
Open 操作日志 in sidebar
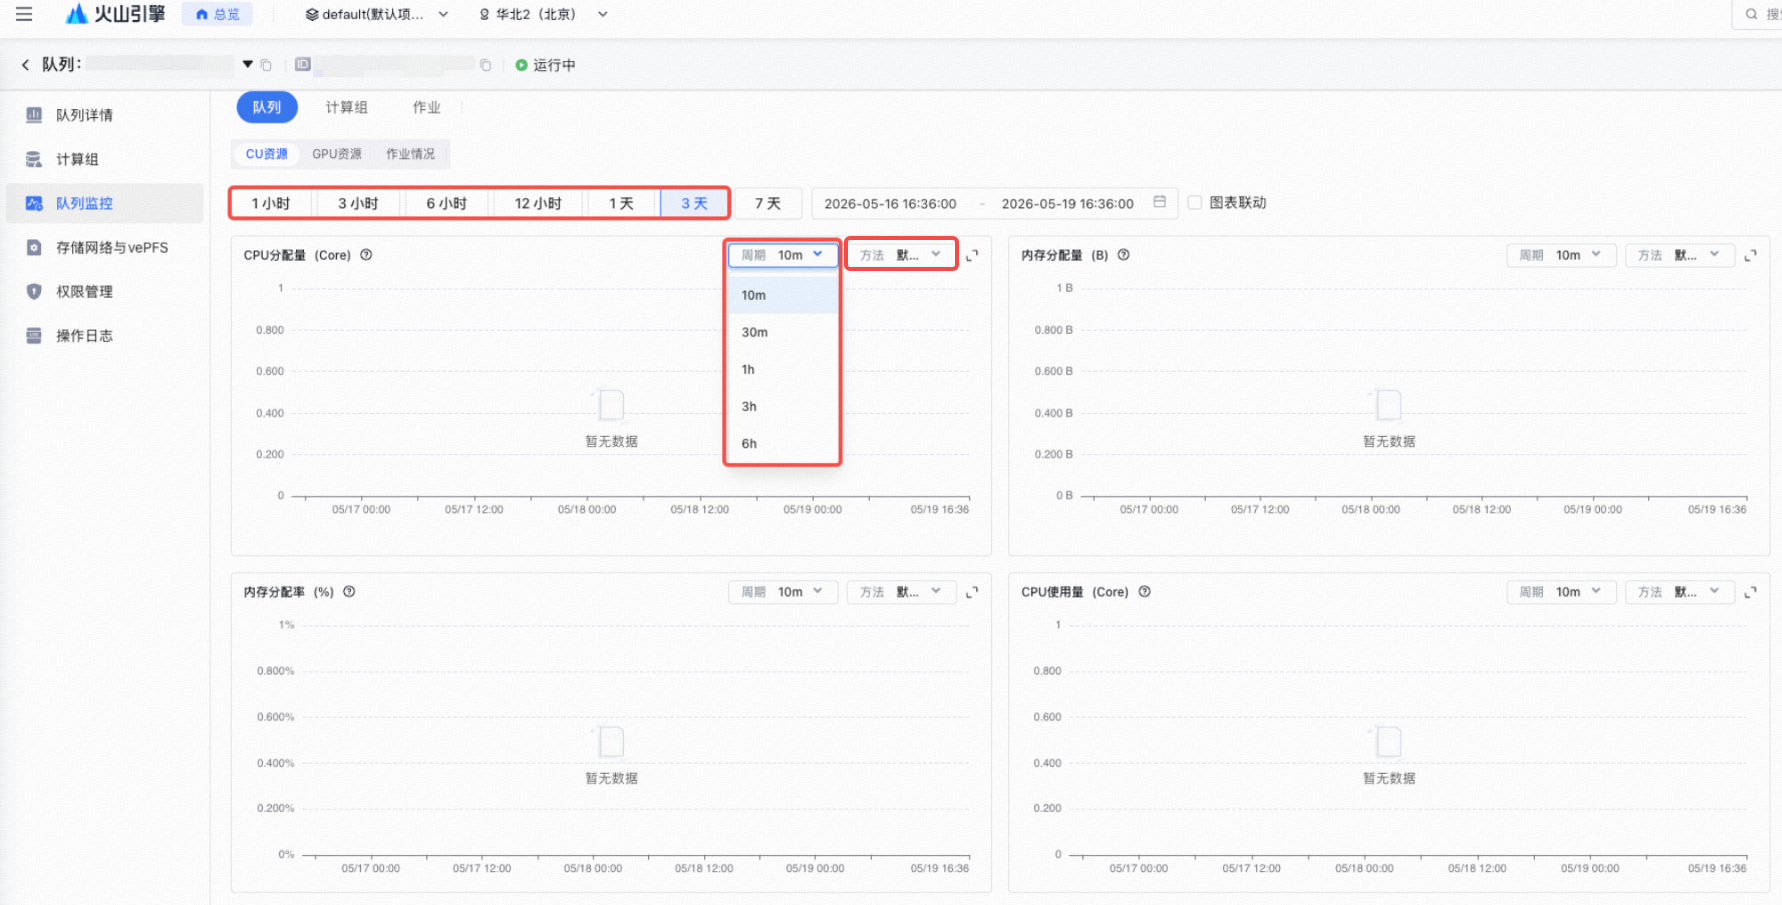[105, 335]
